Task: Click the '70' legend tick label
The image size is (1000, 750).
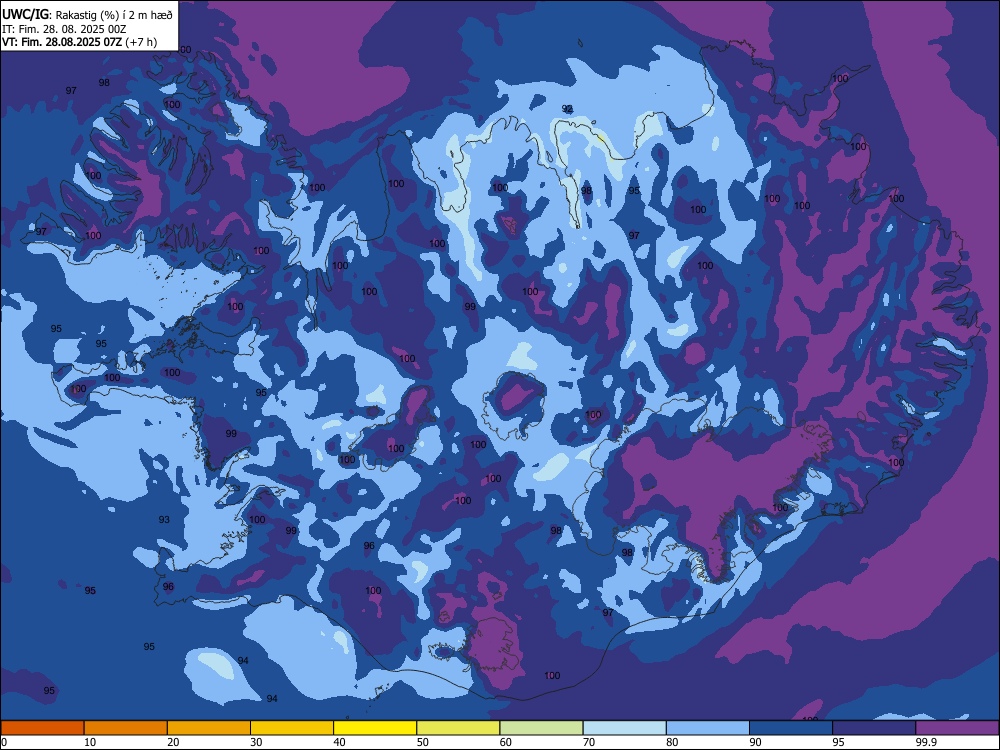Action: (x=589, y=742)
